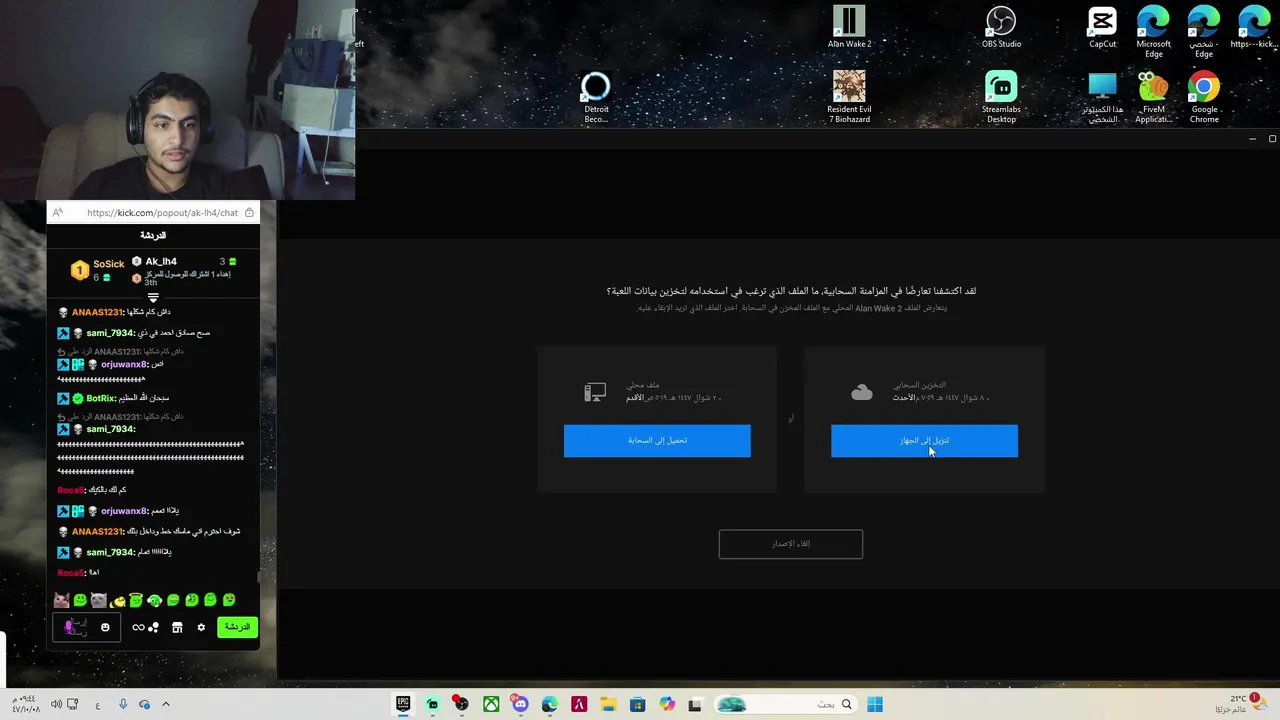Open the Alan Wake 2 desktop shortcut
1280x720 pixels.
click(x=849, y=27)
